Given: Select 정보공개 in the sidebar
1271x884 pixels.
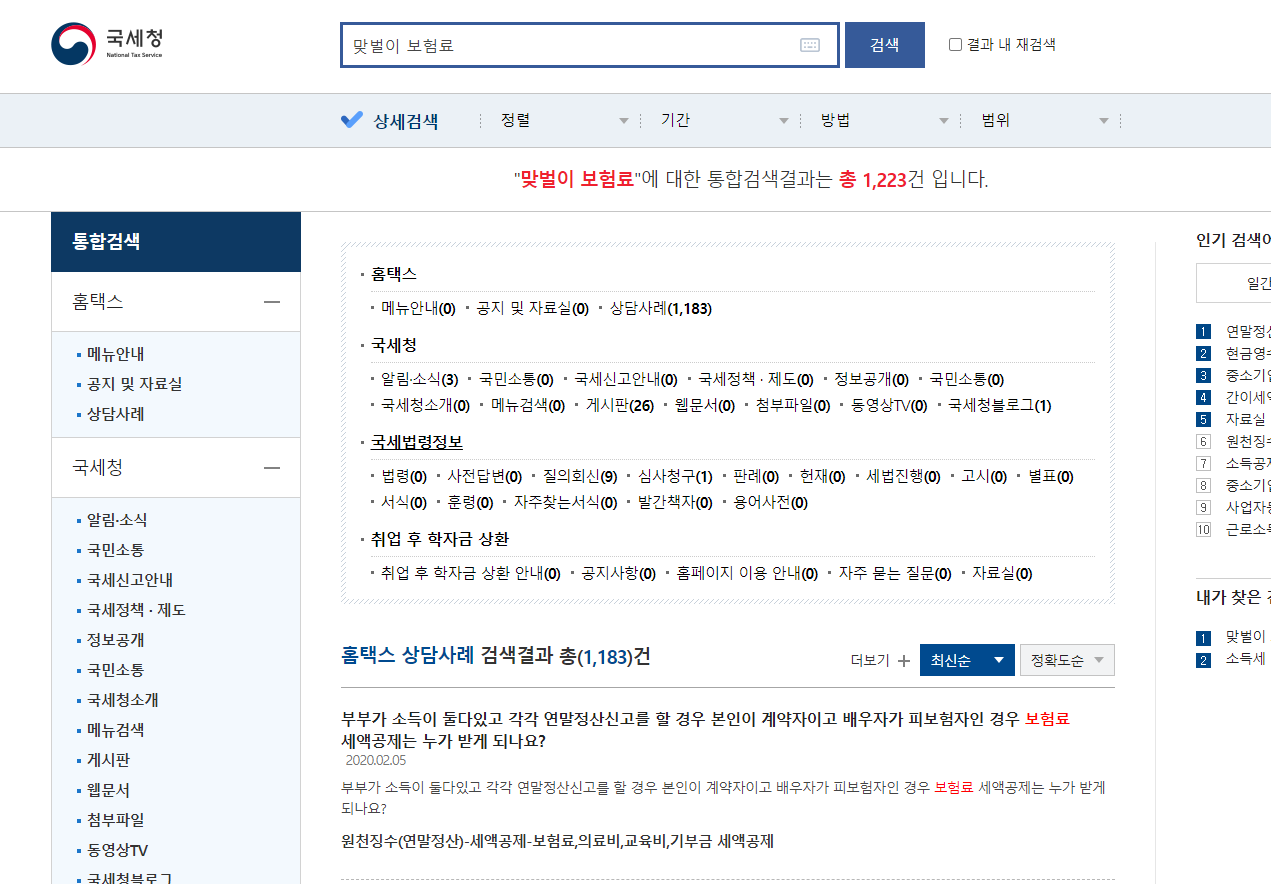Looking at the screenshot, I should (x=115, y=640).
